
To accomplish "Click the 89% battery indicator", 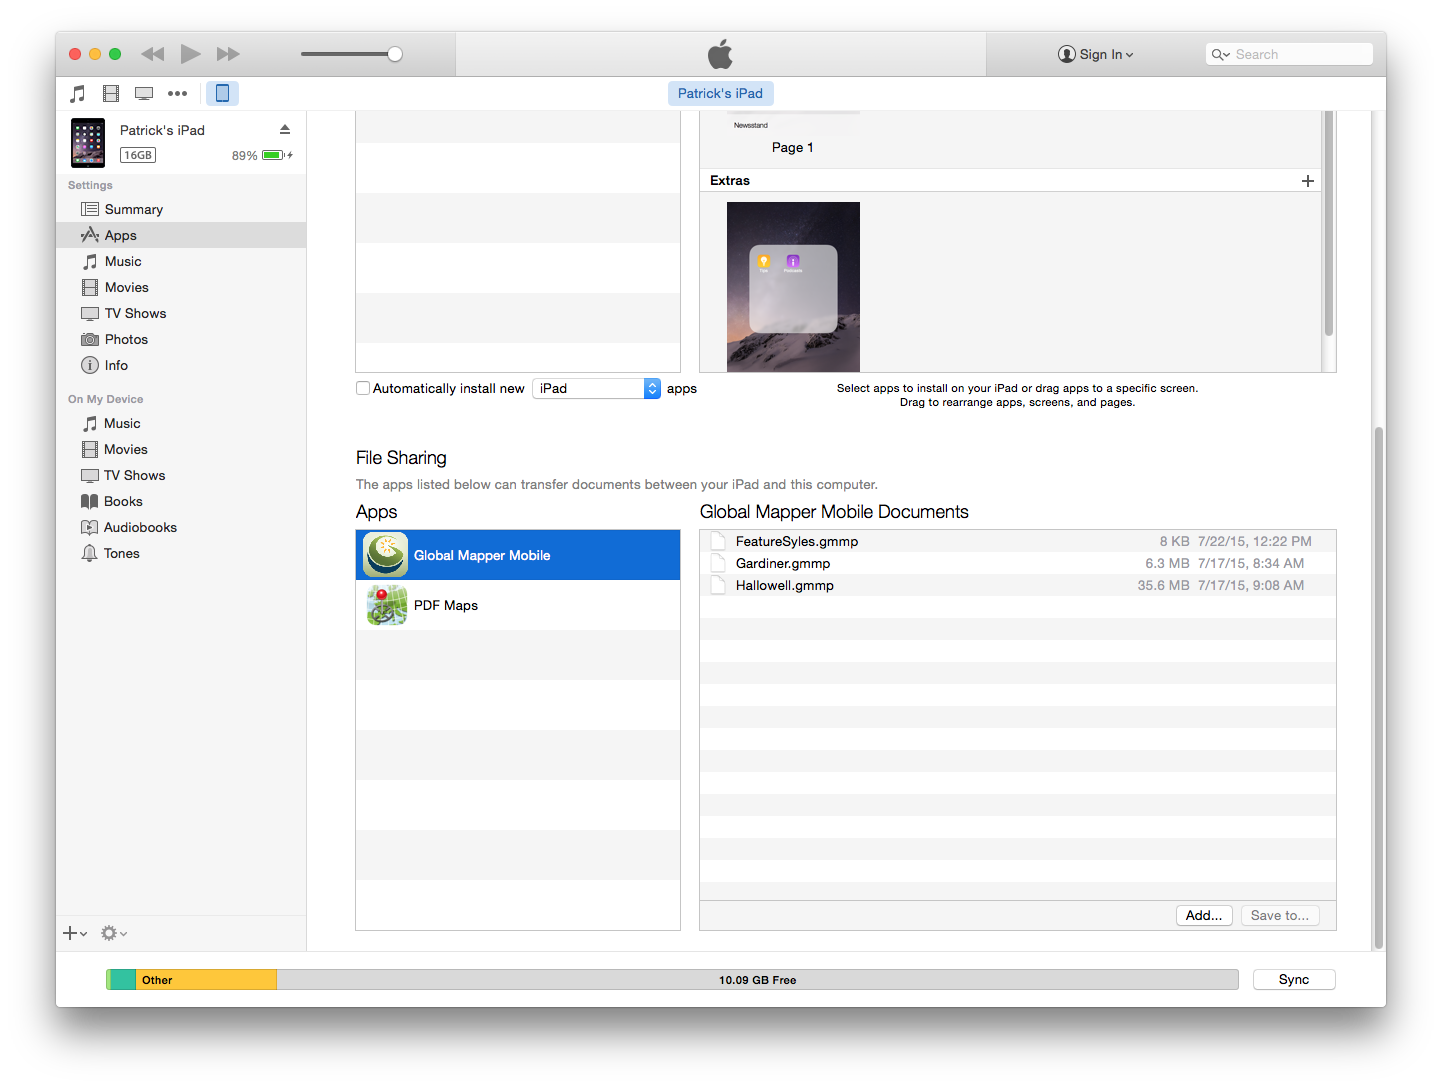I will pyautogui.click(x=262, y=155).
